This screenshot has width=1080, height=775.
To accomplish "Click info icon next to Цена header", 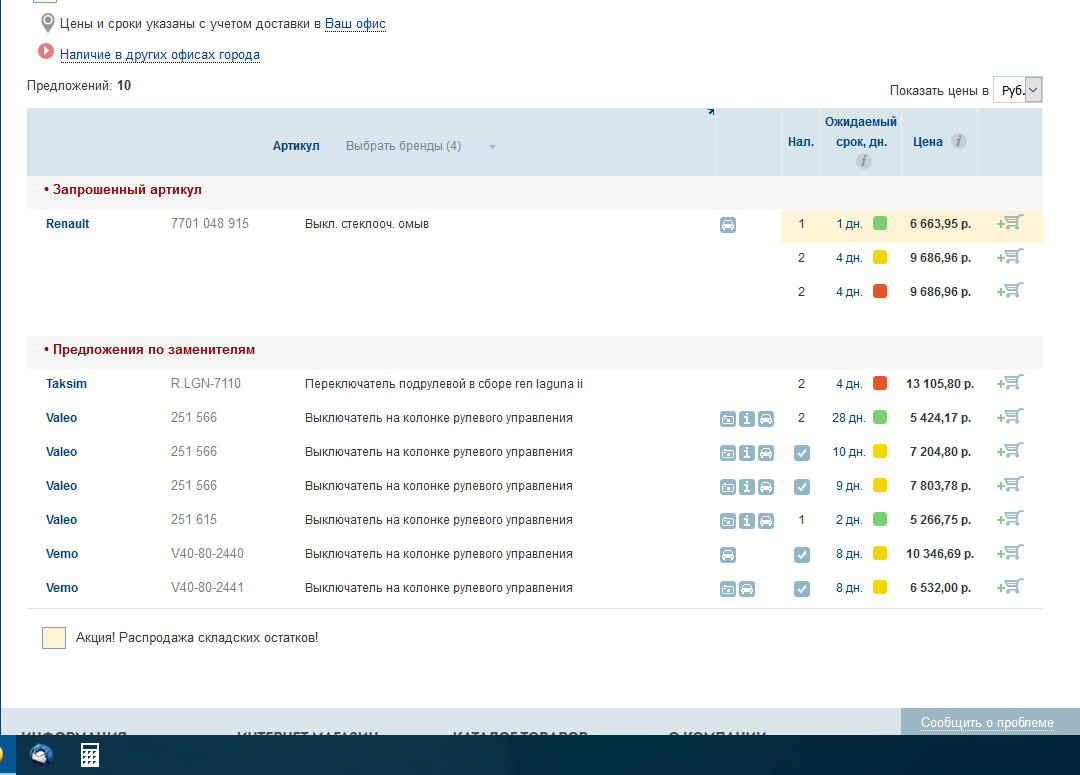I will 959,141.
